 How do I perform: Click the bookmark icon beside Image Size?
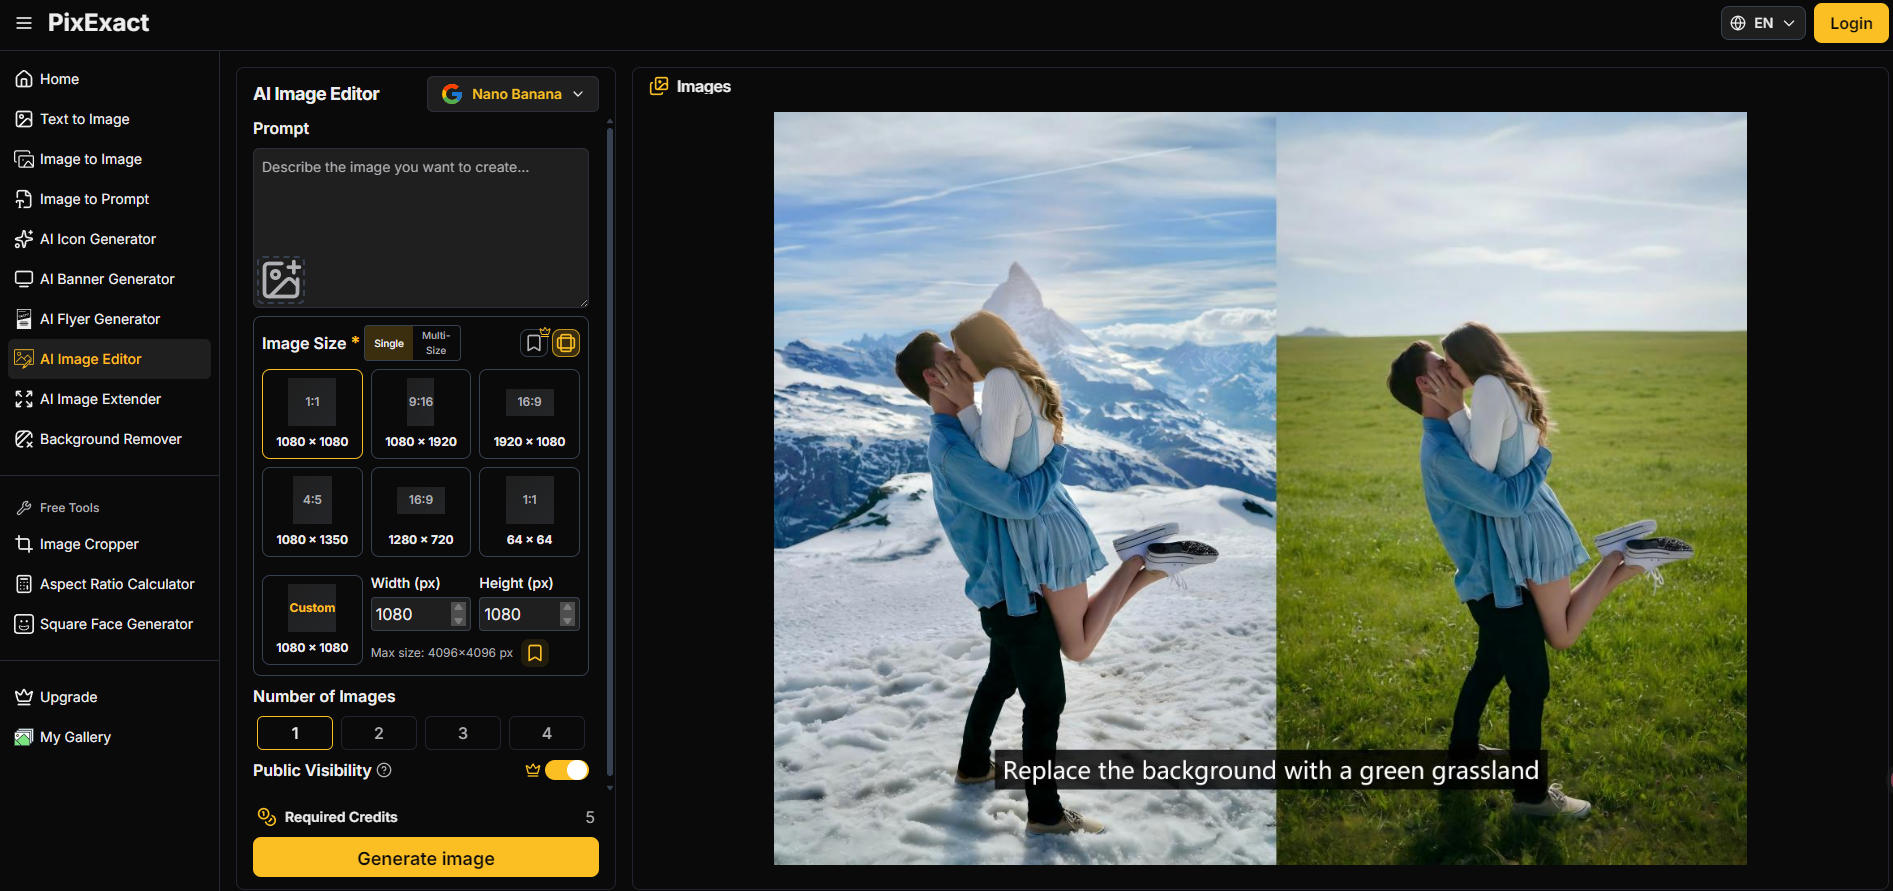534,343
